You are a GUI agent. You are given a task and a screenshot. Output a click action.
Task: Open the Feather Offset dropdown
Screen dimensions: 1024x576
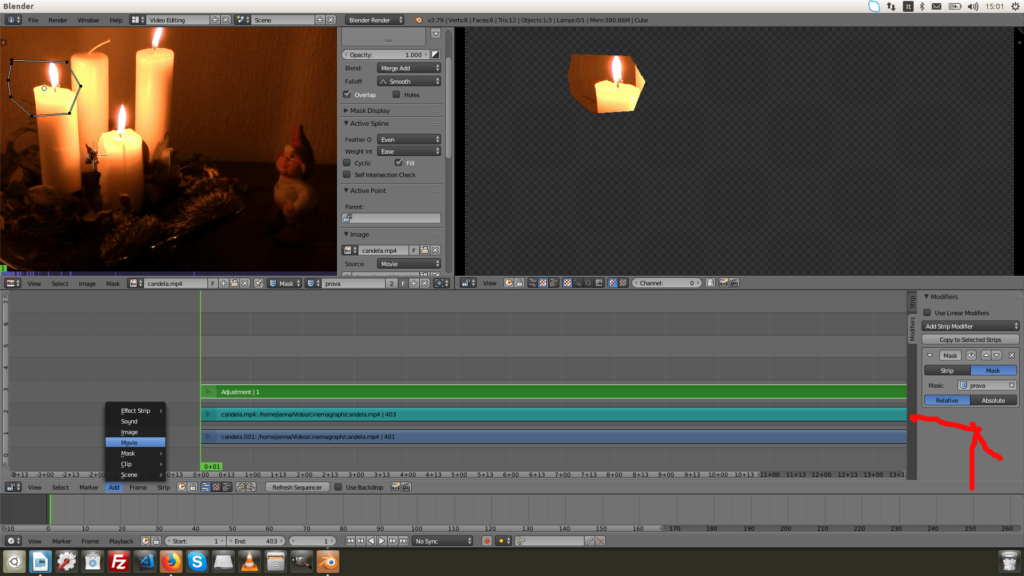[x=409, y=139]
